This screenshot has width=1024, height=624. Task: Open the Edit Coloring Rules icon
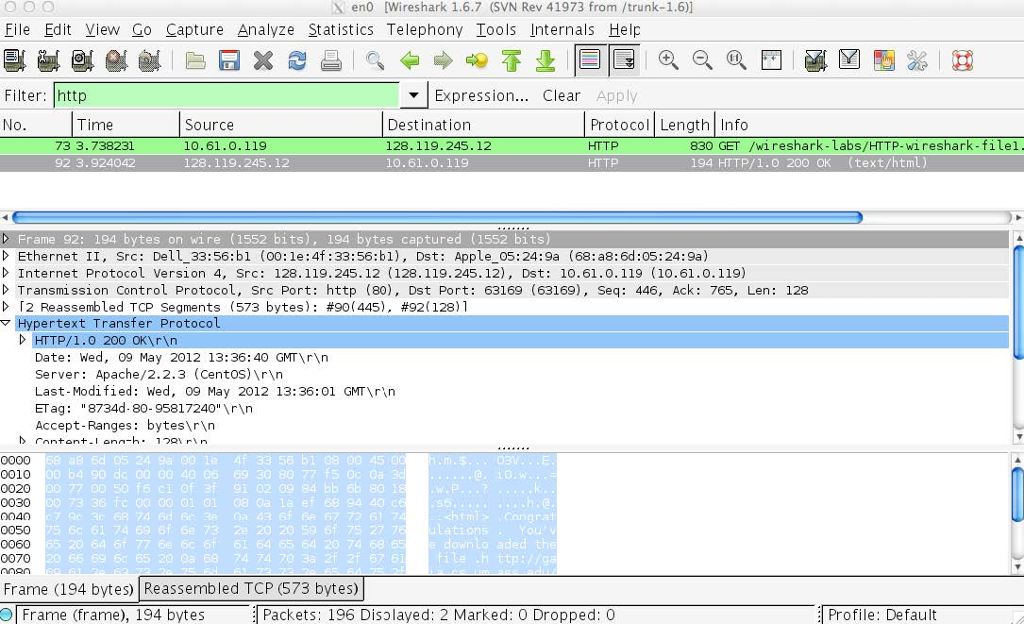[x=883, y=60]
